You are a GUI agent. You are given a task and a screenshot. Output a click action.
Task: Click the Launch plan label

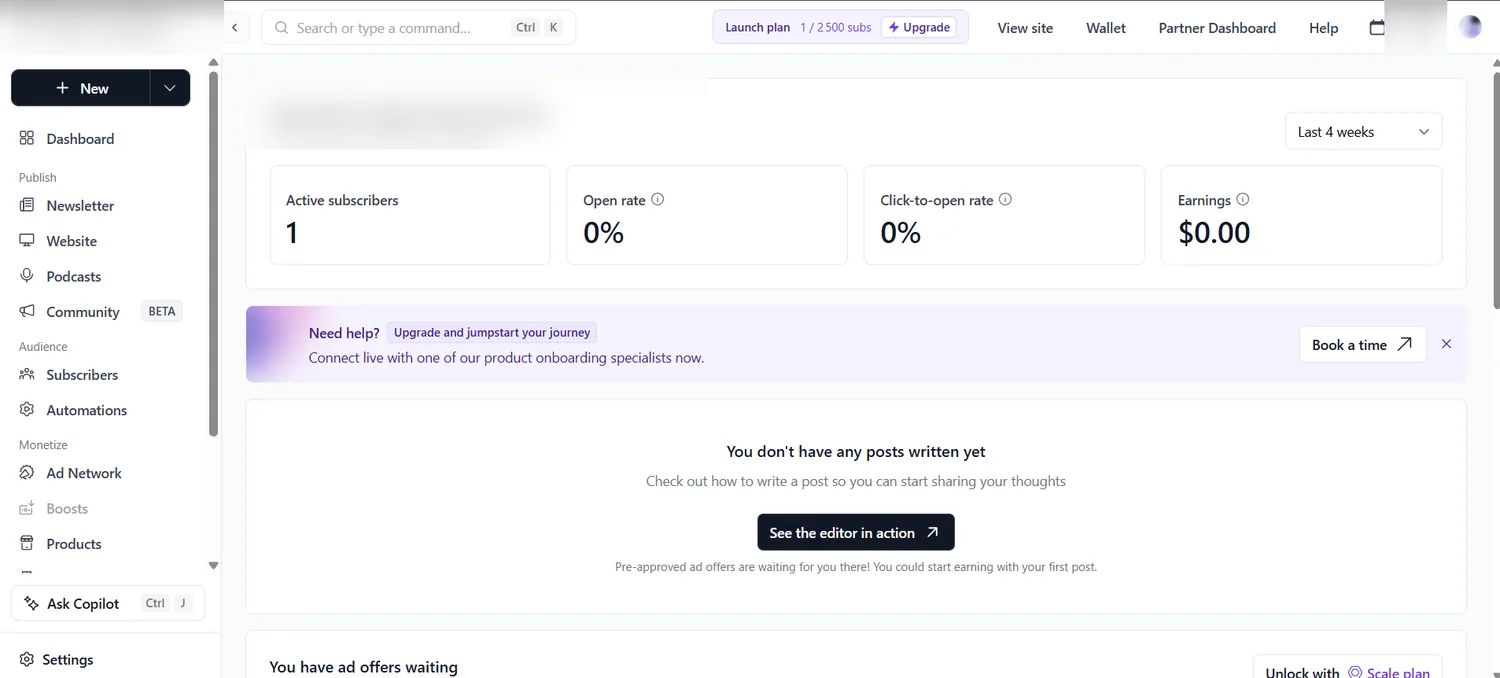click(x=758, y=28)
